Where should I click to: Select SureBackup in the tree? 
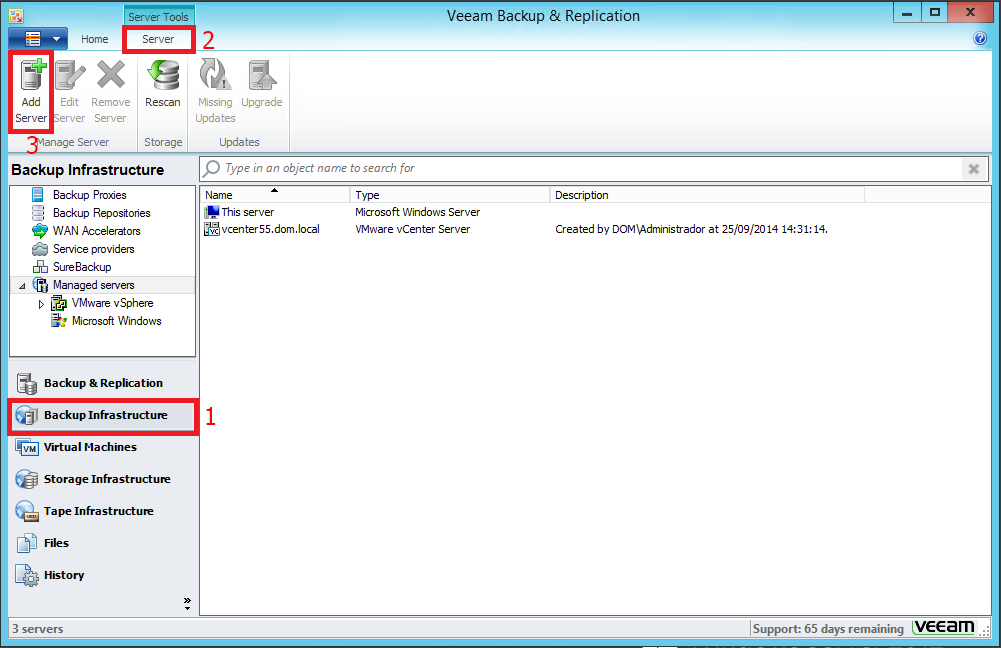click(82, 267)
